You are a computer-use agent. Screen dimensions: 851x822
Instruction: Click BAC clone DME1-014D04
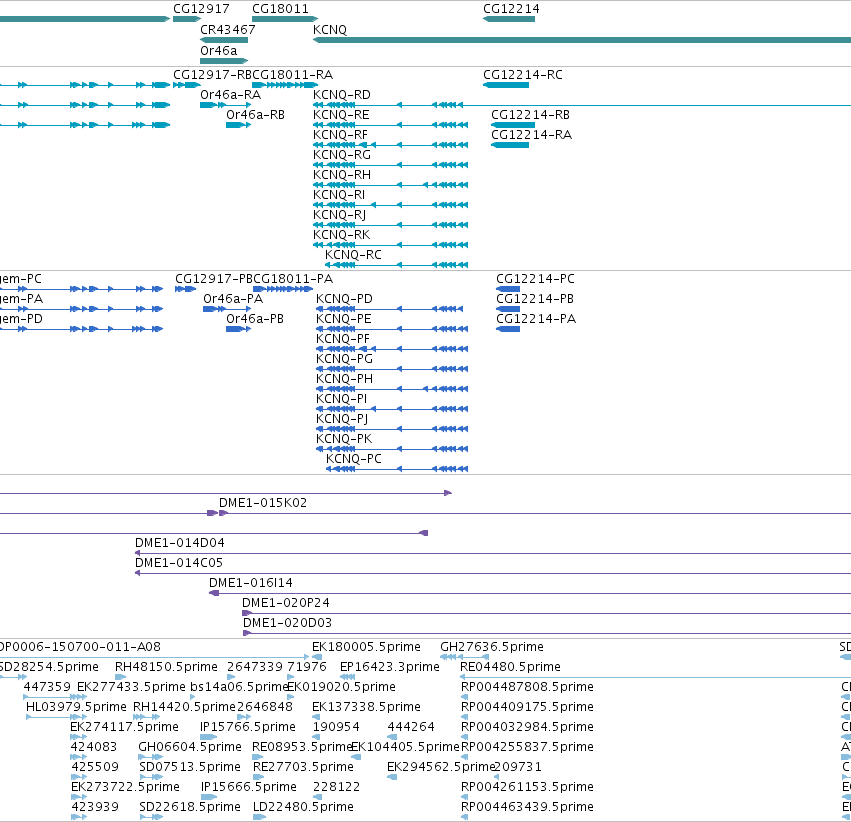180,543
